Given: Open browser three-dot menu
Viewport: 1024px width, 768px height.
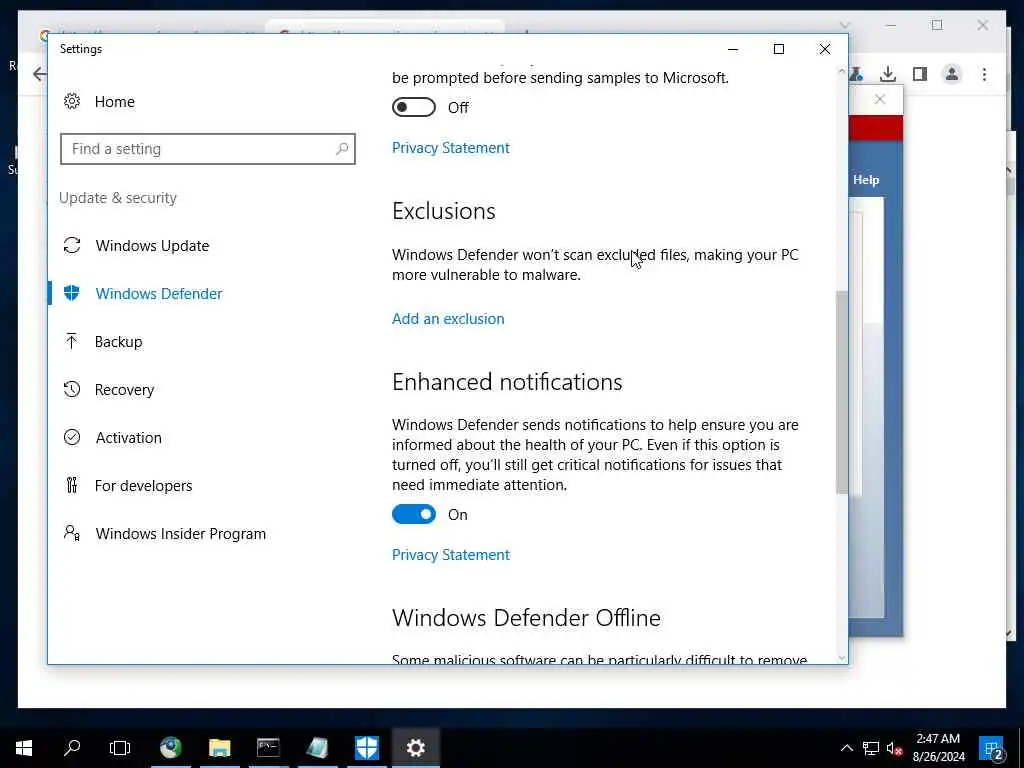Looking at the screenshot, I should point(984,74).
